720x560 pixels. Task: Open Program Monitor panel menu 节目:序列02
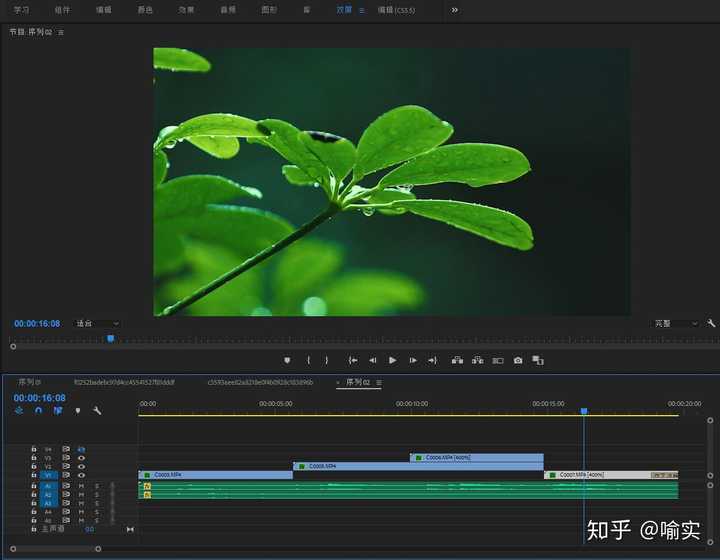tap(61, 32)
